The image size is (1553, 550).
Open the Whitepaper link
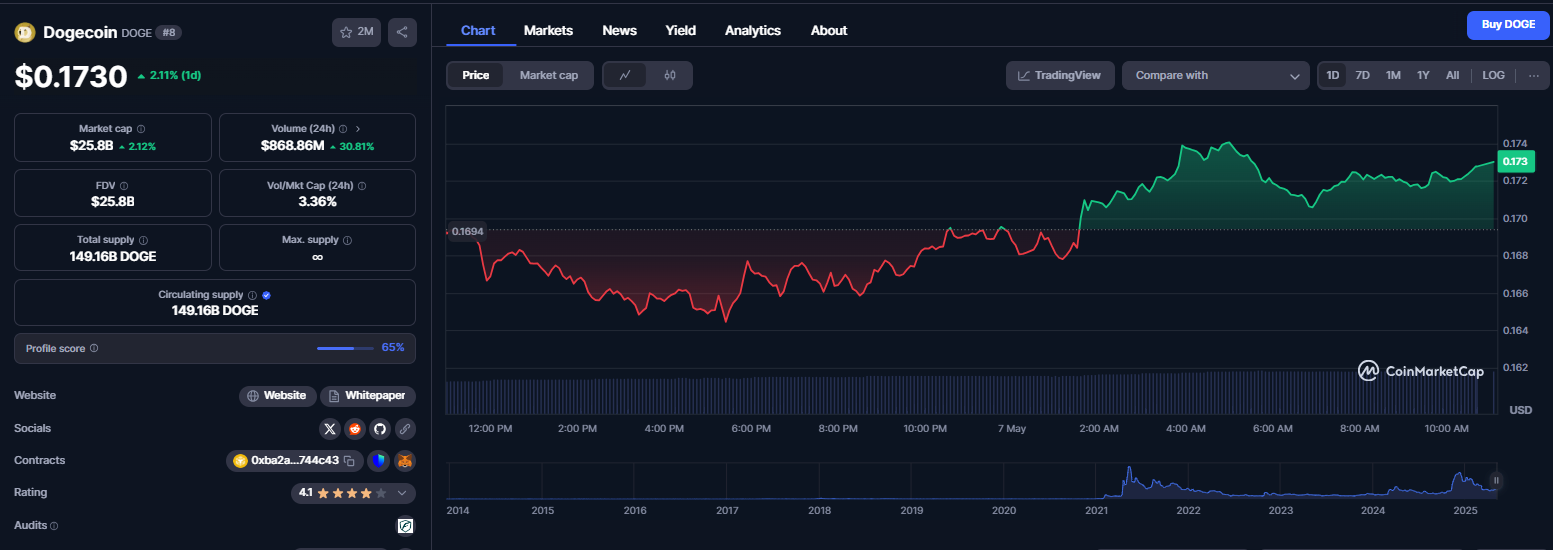click(368, 396)
